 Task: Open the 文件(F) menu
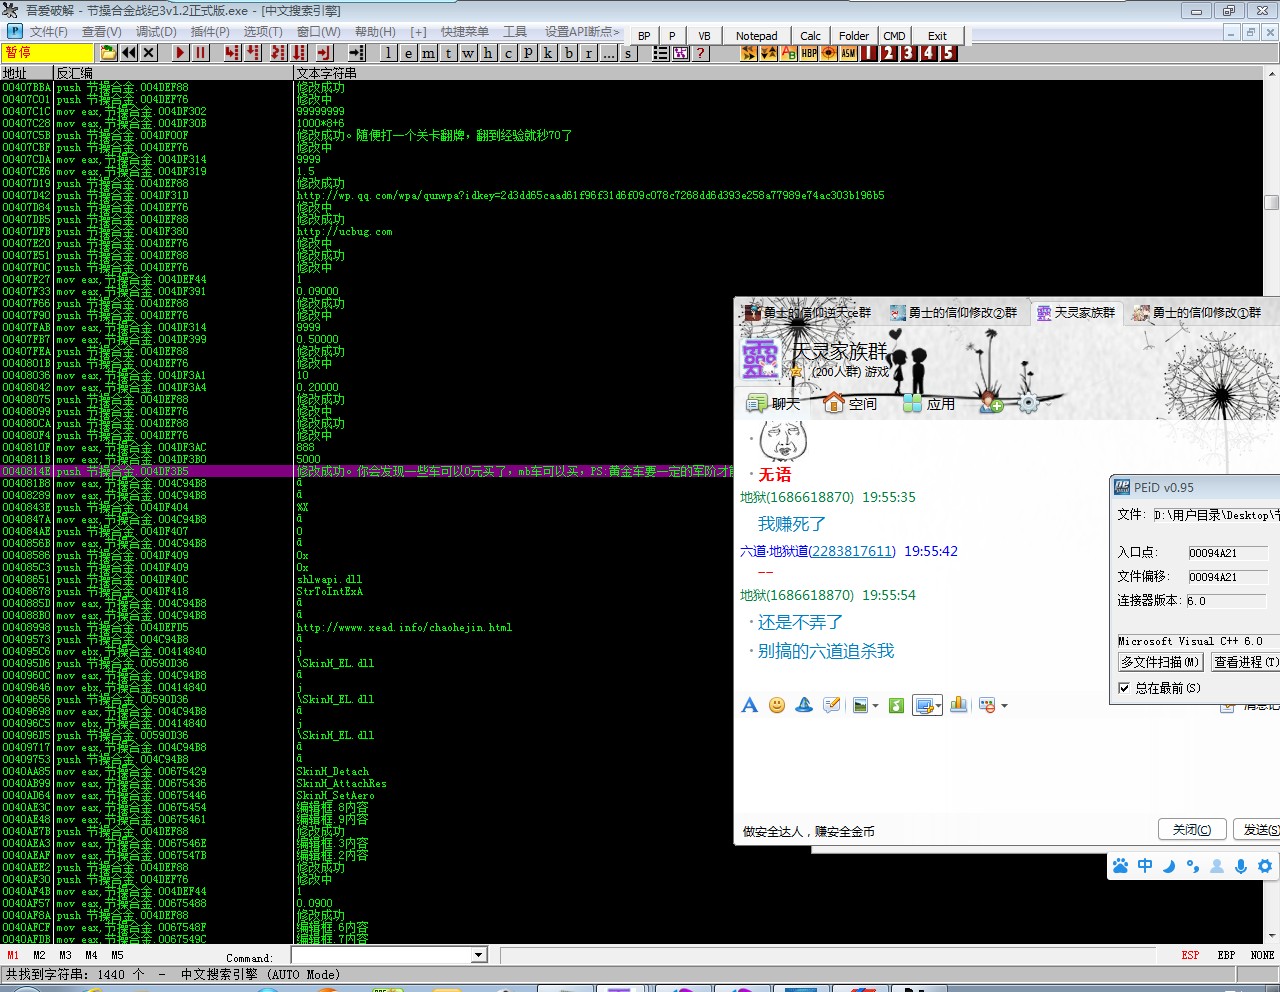tap(49, 32)
